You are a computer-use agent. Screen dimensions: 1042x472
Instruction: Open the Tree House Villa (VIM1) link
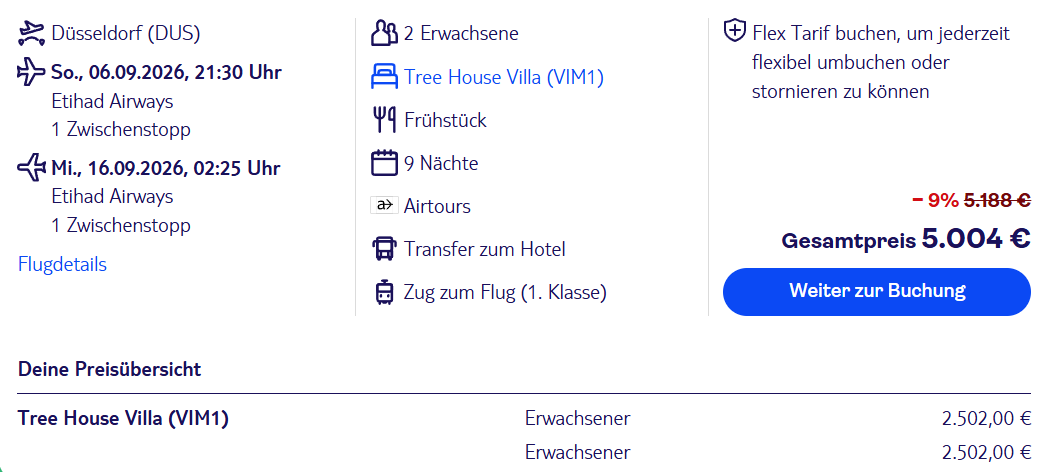click(503, 77)
